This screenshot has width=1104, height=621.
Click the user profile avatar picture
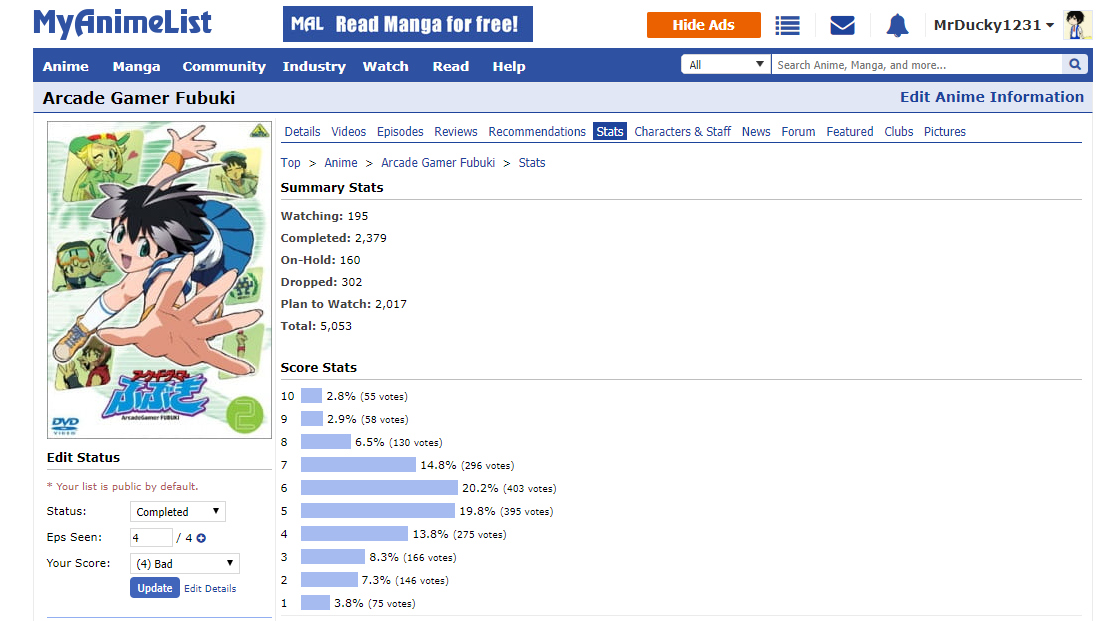point(1077,25)
